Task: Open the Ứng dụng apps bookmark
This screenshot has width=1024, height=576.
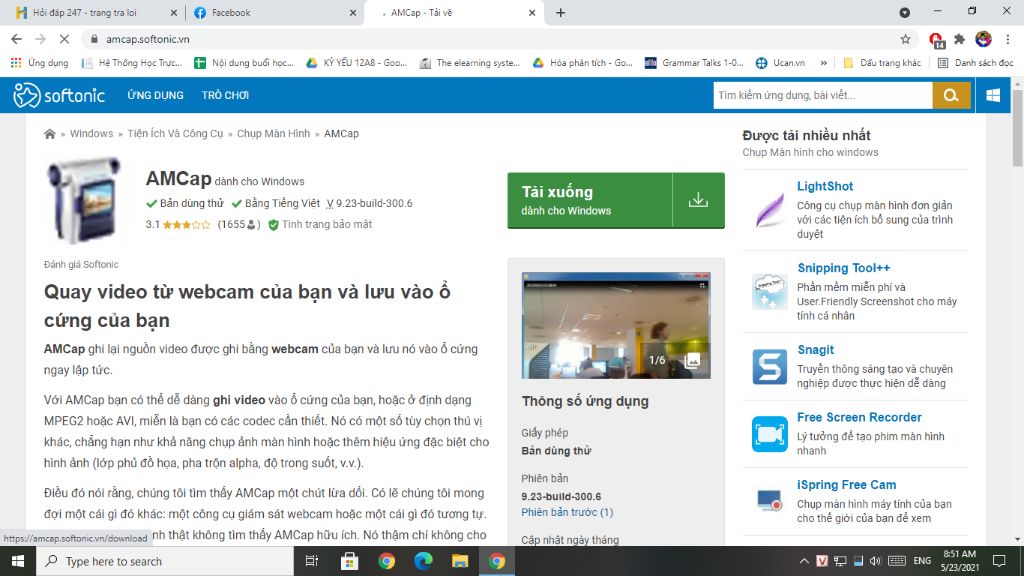Action: click(x=40, y=63)
